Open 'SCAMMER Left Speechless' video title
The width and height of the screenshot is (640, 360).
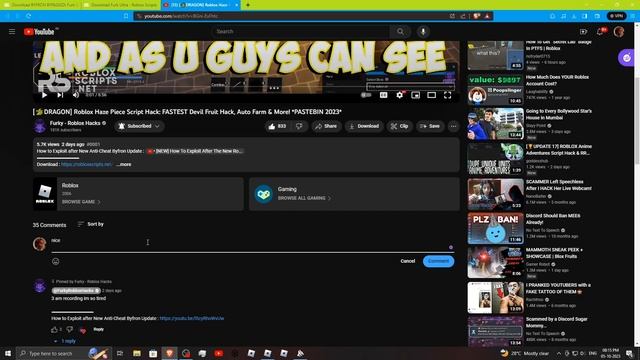[x=558, y=185]
